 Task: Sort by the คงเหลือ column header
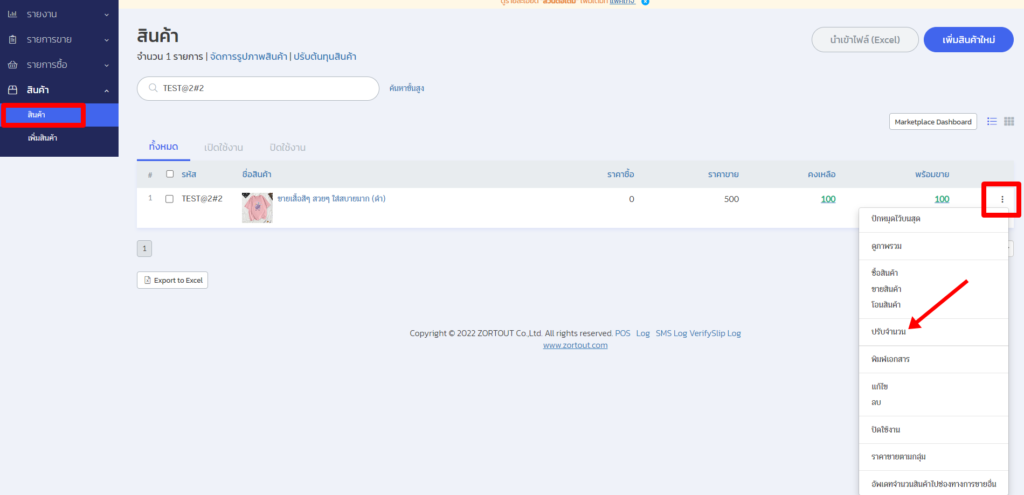coord(821,174)
